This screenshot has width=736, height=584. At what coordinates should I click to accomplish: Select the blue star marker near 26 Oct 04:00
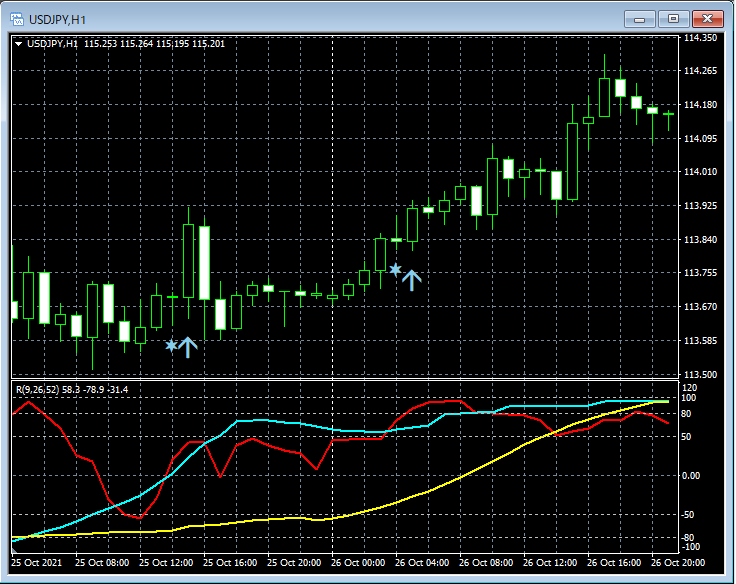[x=395, y=269]
